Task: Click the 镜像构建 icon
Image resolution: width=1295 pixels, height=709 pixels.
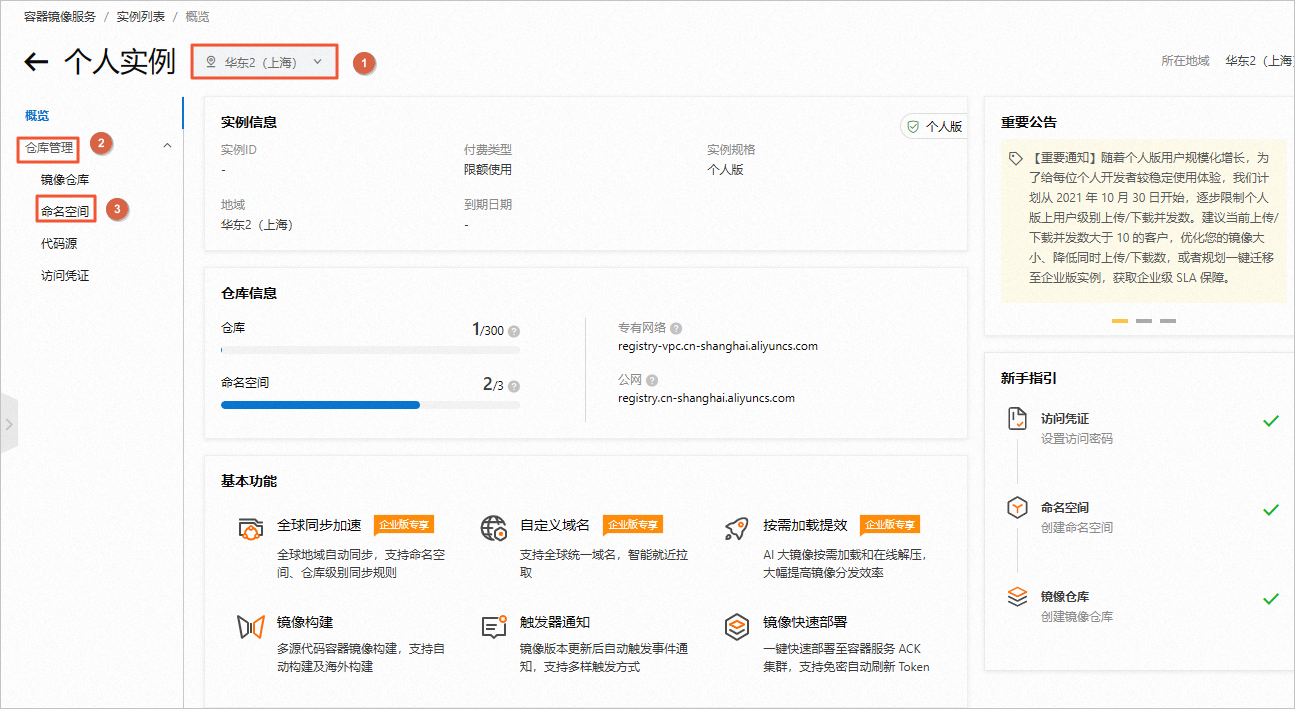Action: (250, 627)
